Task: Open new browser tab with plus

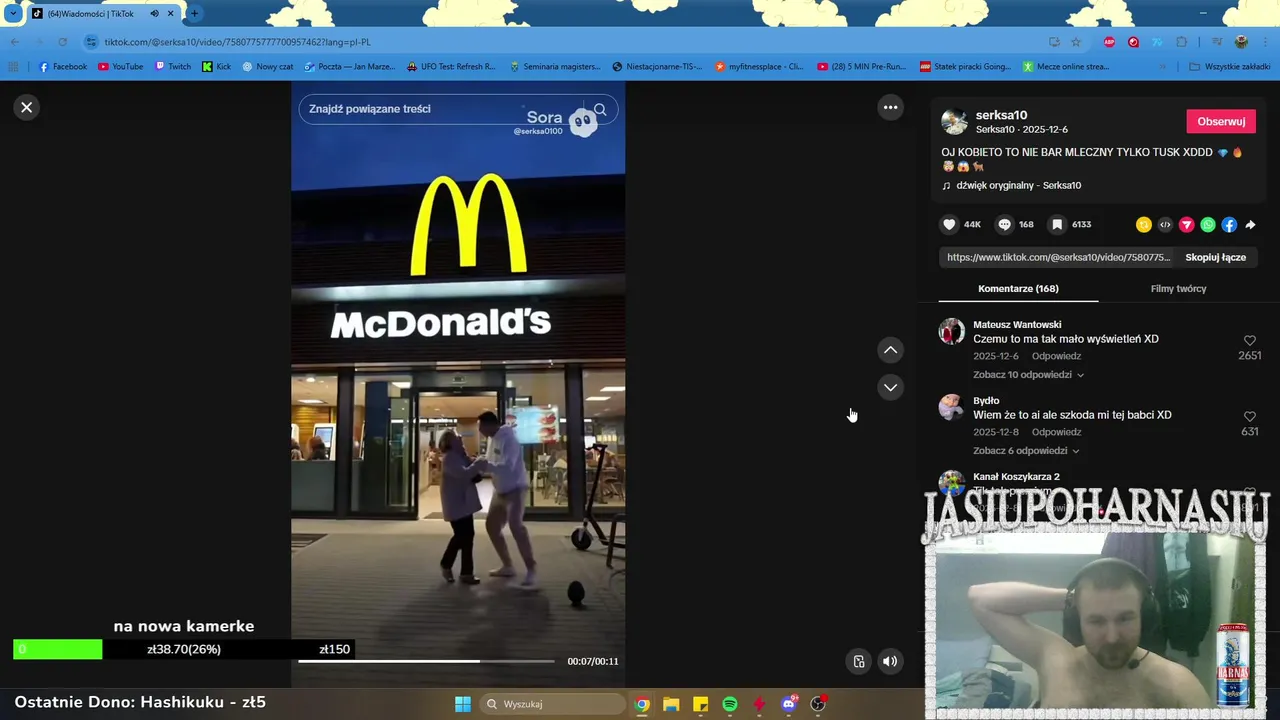Action: [194, 13]
